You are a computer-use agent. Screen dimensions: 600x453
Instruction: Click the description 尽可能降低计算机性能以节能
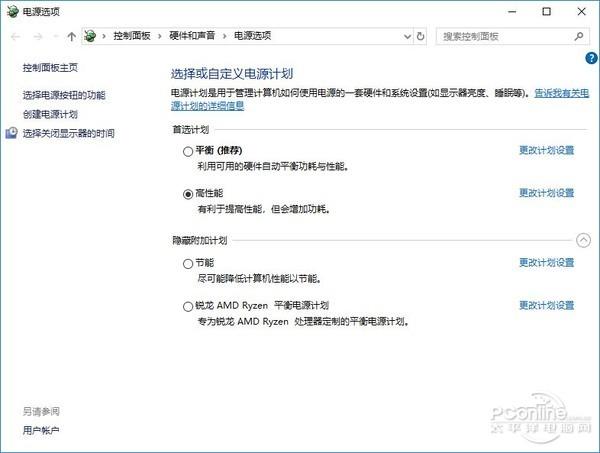click(259, 279)
